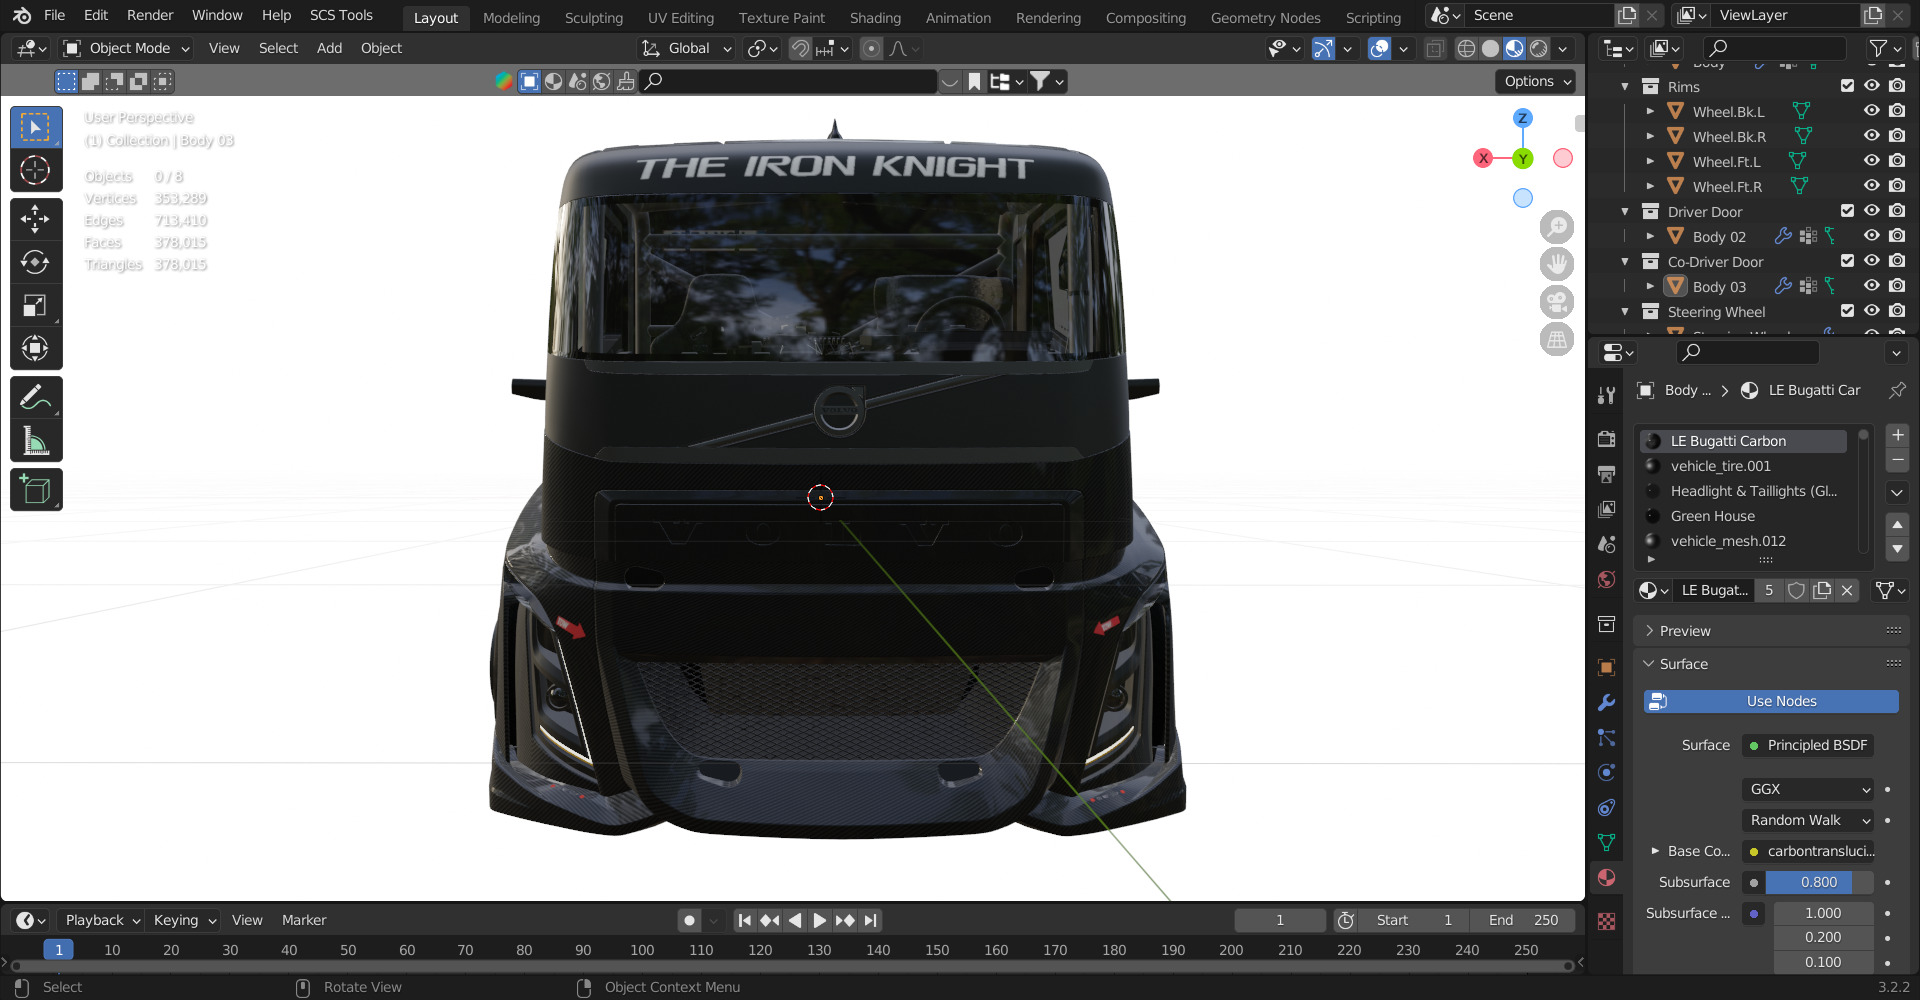Disable Body 03 in renders
Screen dimensions: 1920x1000
pos(1897,286)
